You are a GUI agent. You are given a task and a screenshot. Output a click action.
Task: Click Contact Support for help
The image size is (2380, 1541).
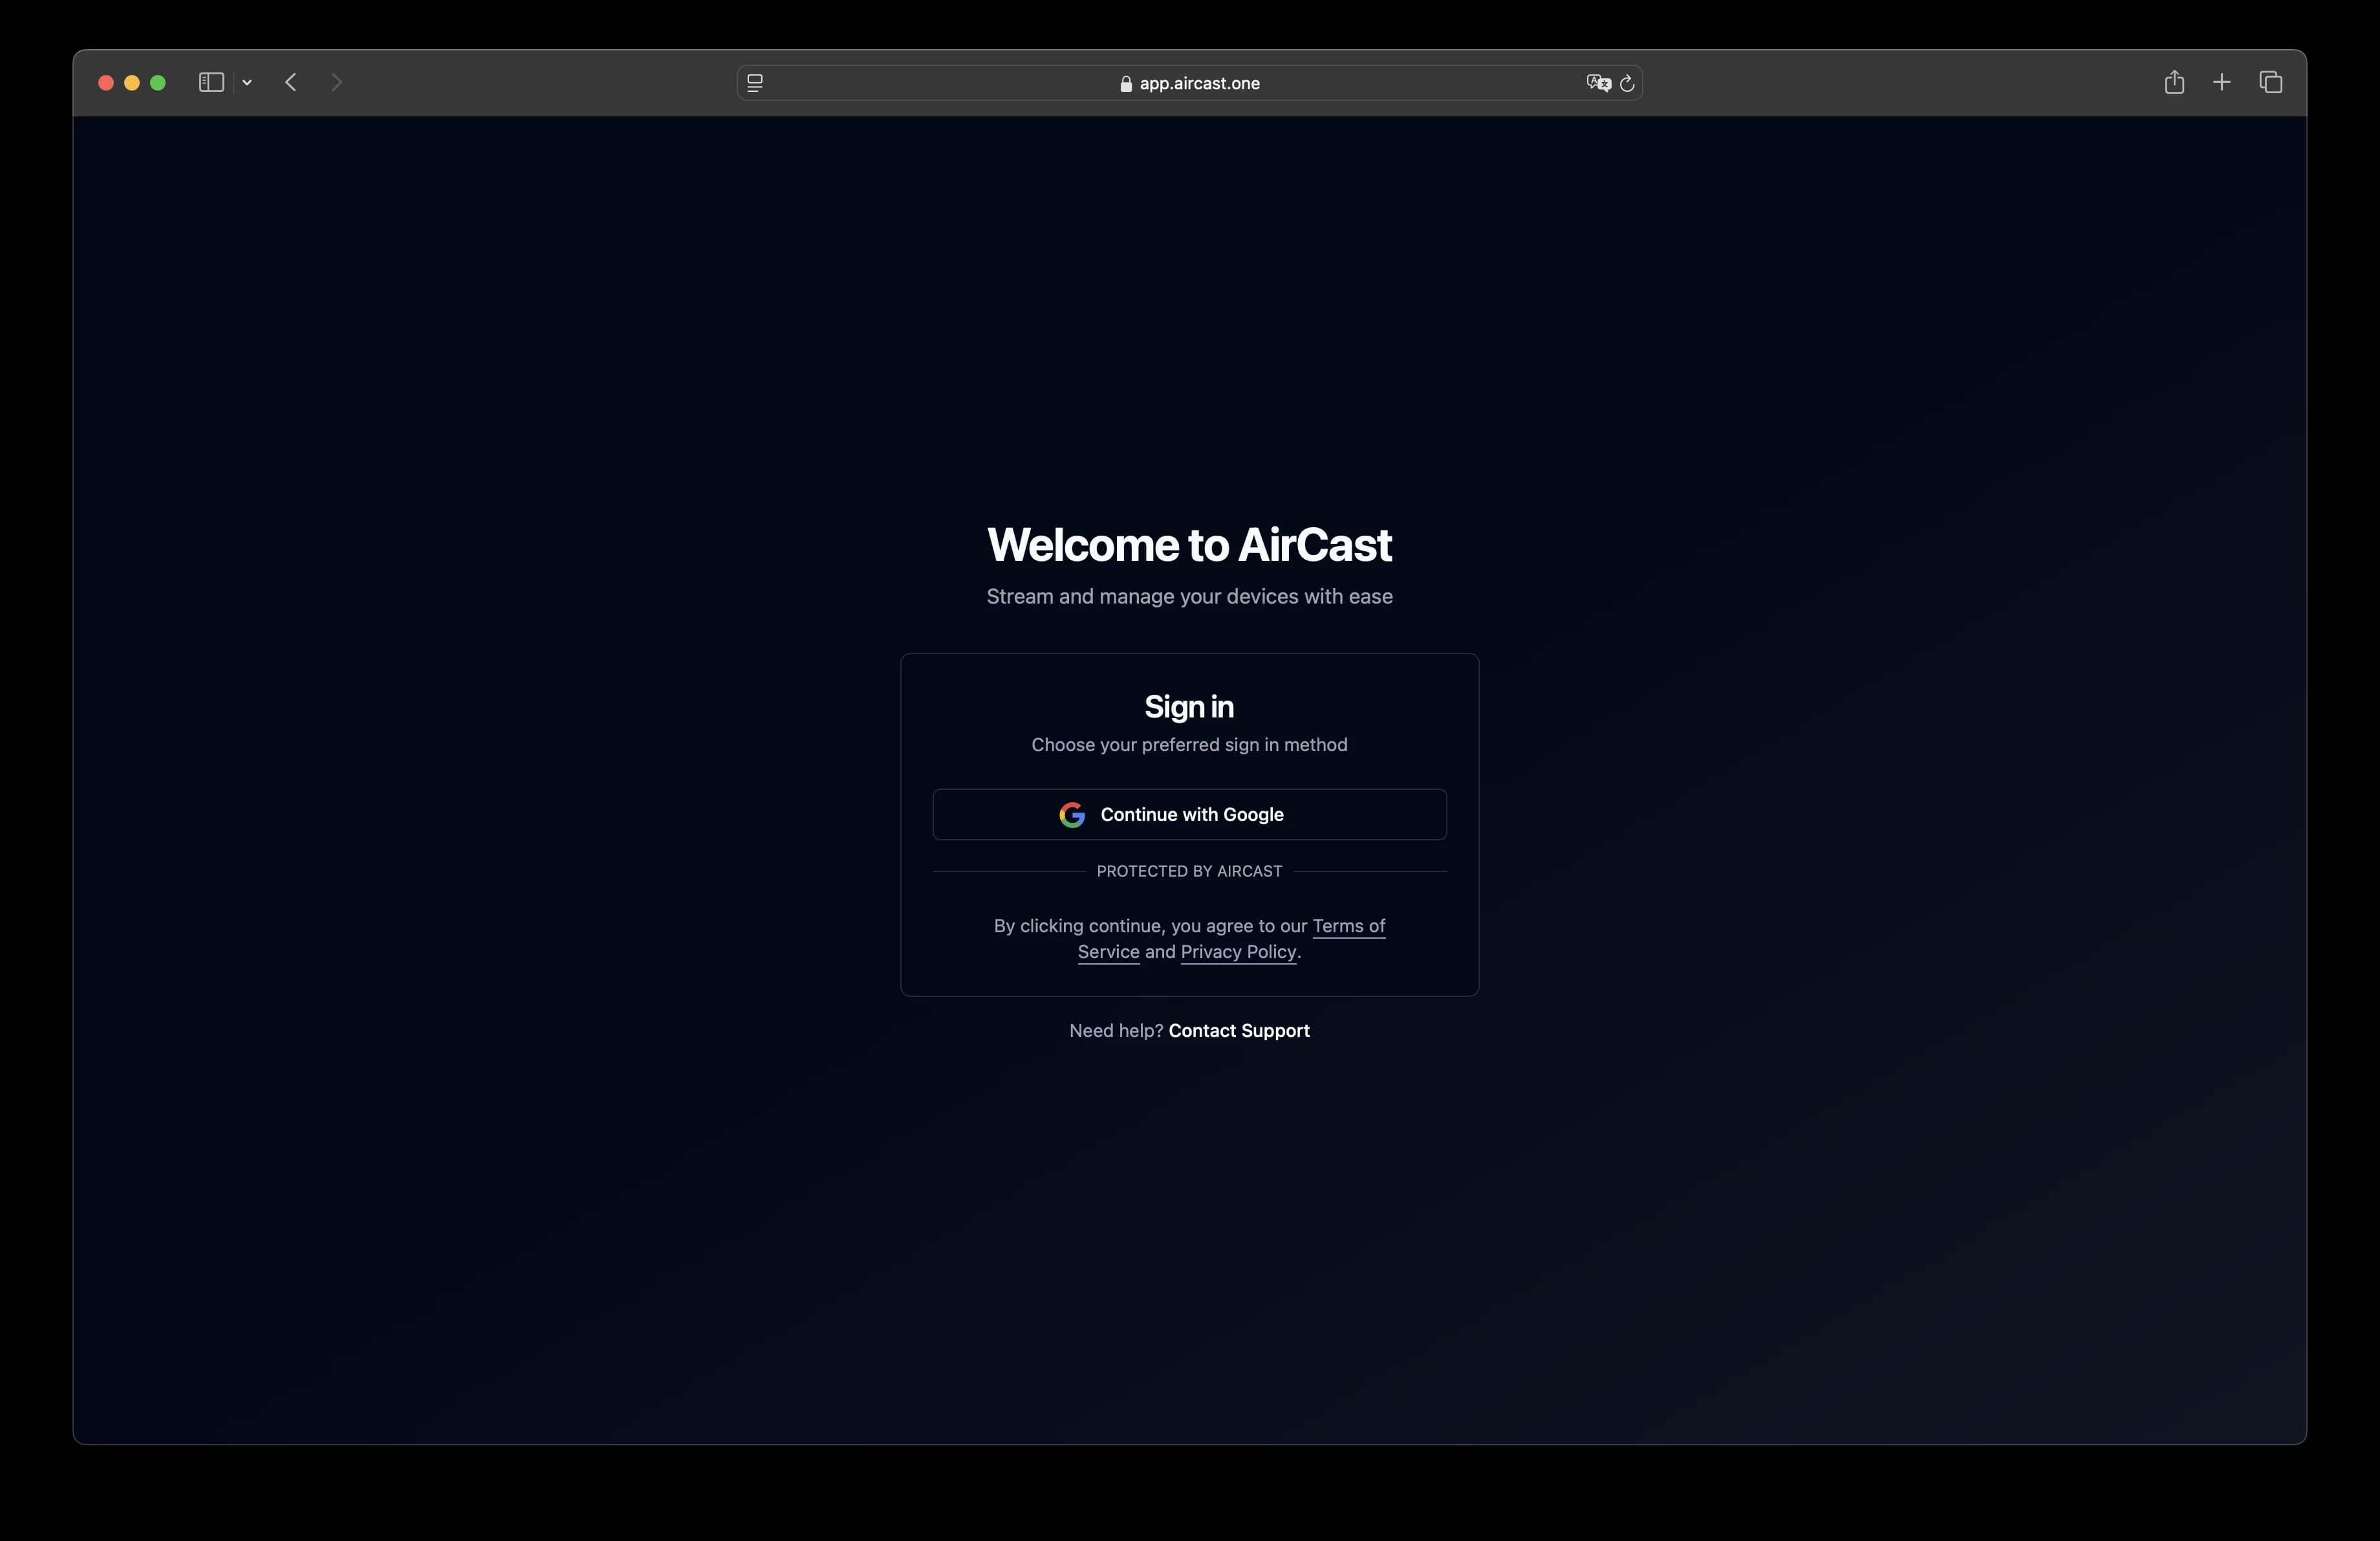click(x=1238, y=1030)
